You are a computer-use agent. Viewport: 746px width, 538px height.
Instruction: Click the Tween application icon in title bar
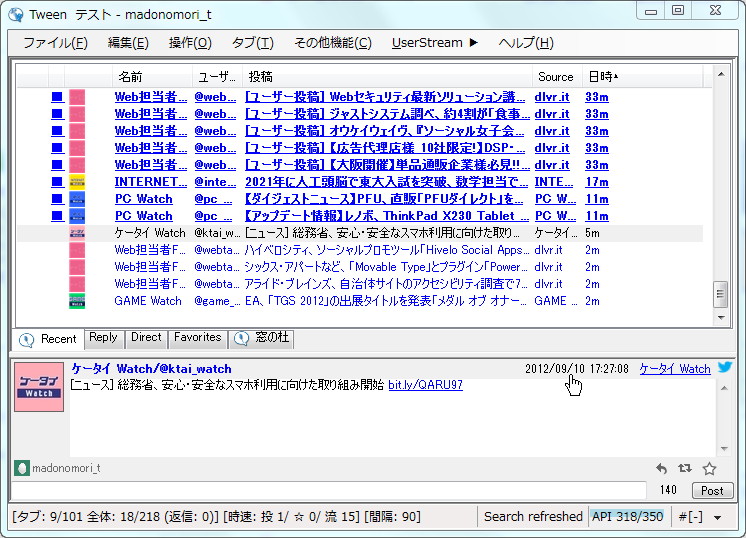point(16,15)
